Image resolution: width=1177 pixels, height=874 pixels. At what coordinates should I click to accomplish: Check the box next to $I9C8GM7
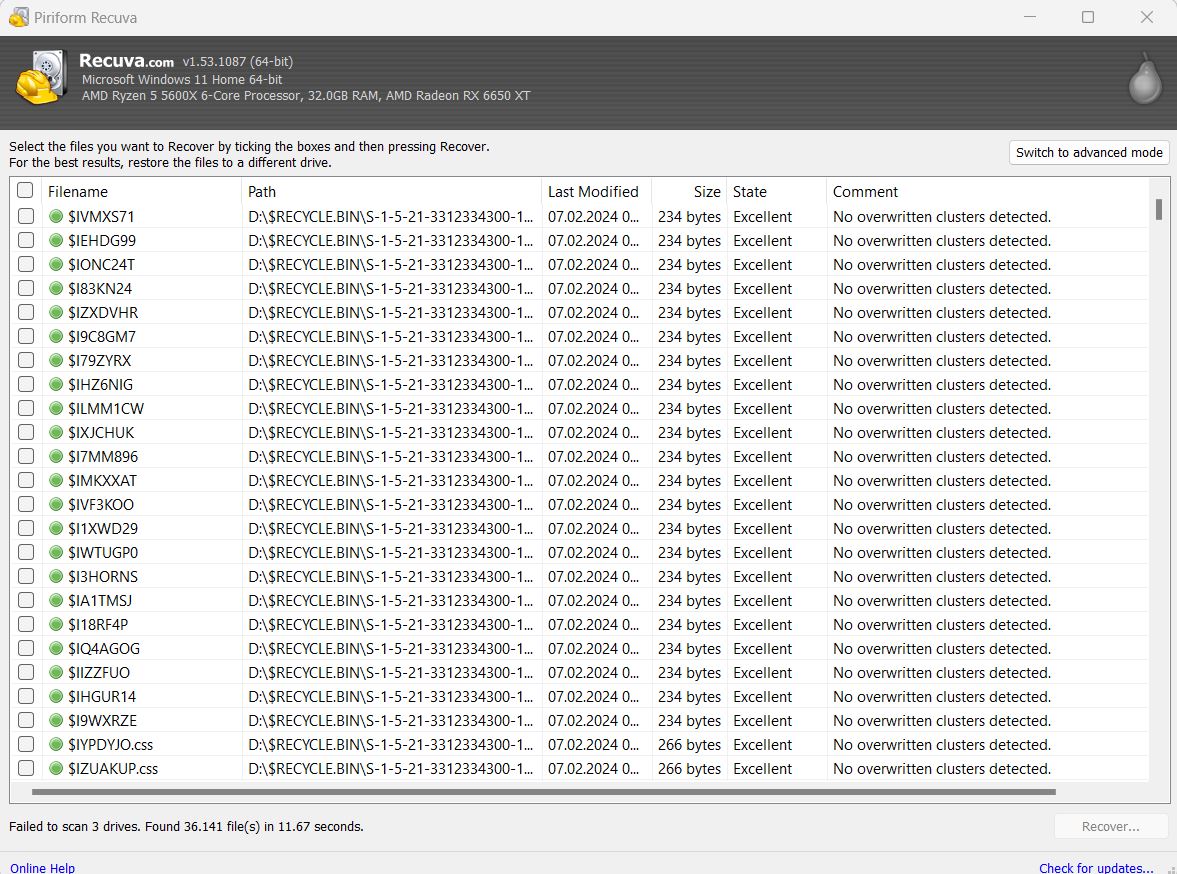click(x=26, y=336)
